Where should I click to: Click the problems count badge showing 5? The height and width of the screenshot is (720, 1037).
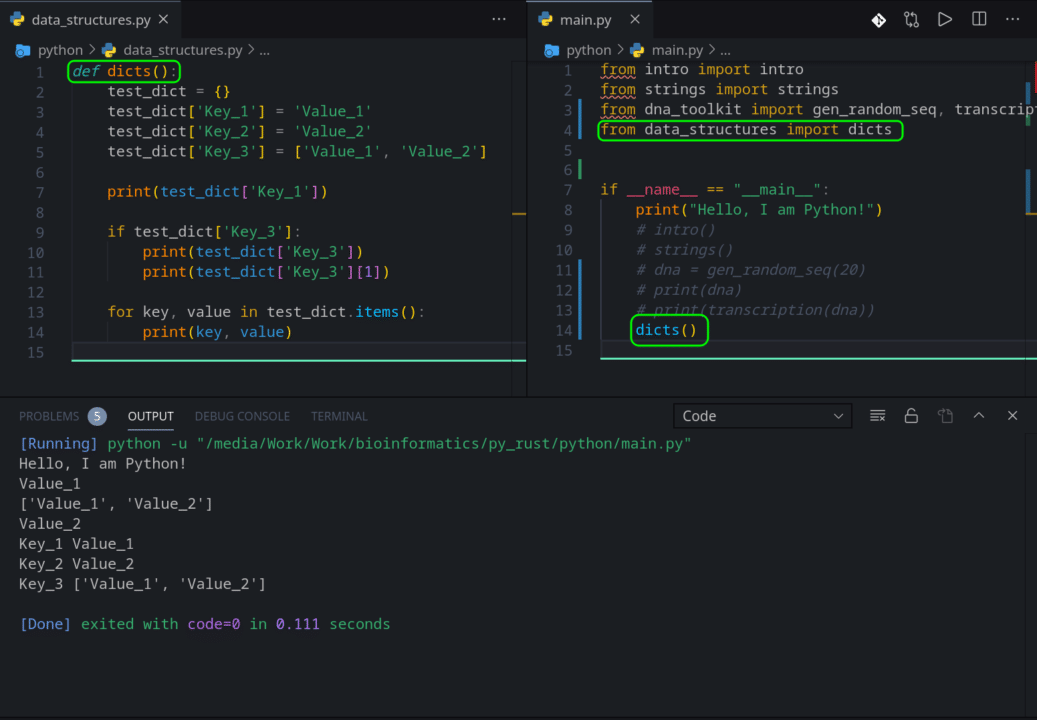click(x=96, y=416)
